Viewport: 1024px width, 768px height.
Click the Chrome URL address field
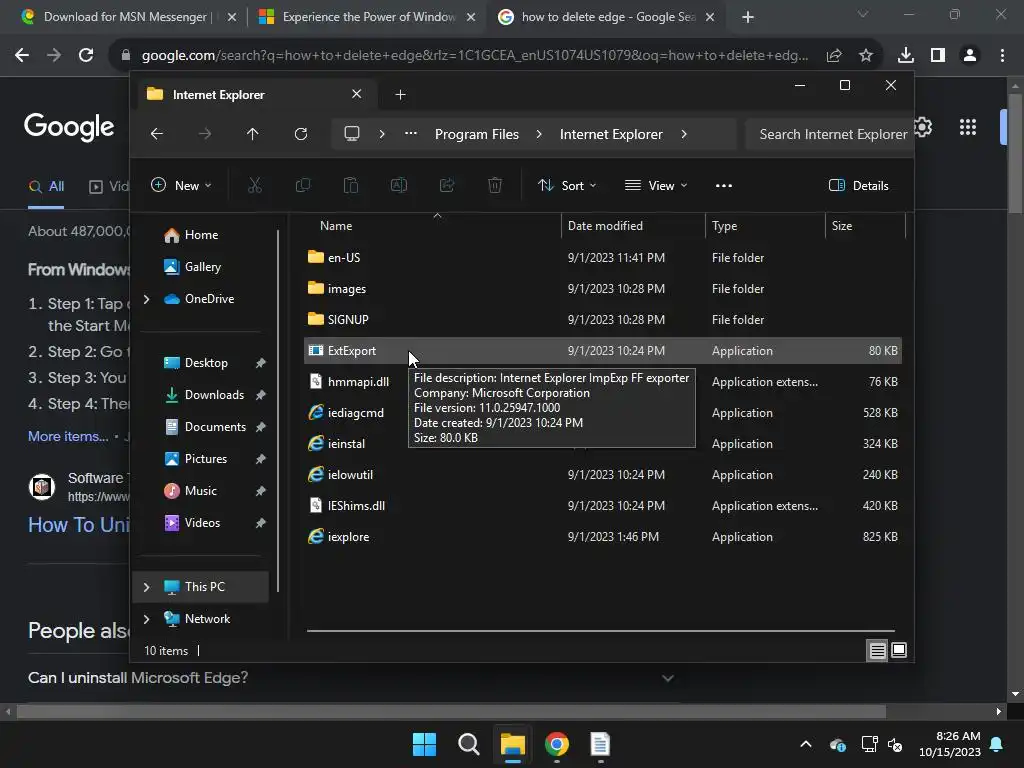click(475, 56)
